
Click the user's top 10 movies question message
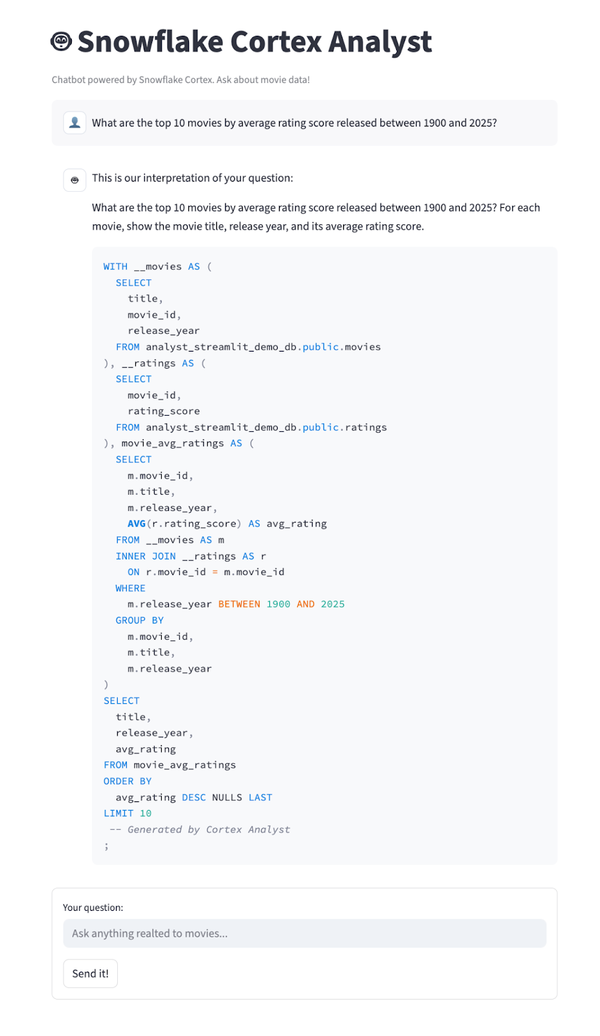(294, 123)
